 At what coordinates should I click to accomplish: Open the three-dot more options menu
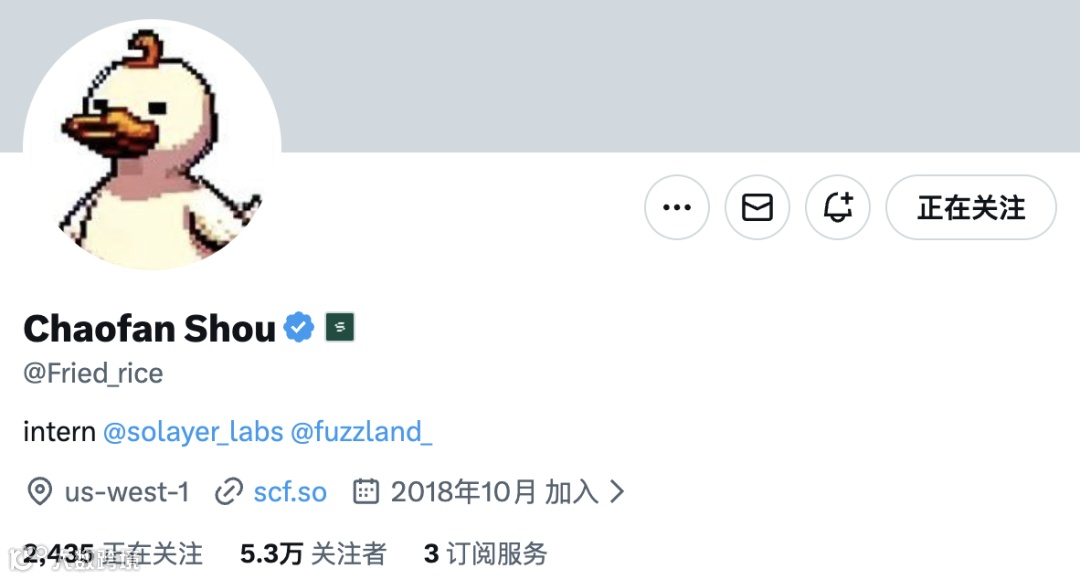[676, 207]
